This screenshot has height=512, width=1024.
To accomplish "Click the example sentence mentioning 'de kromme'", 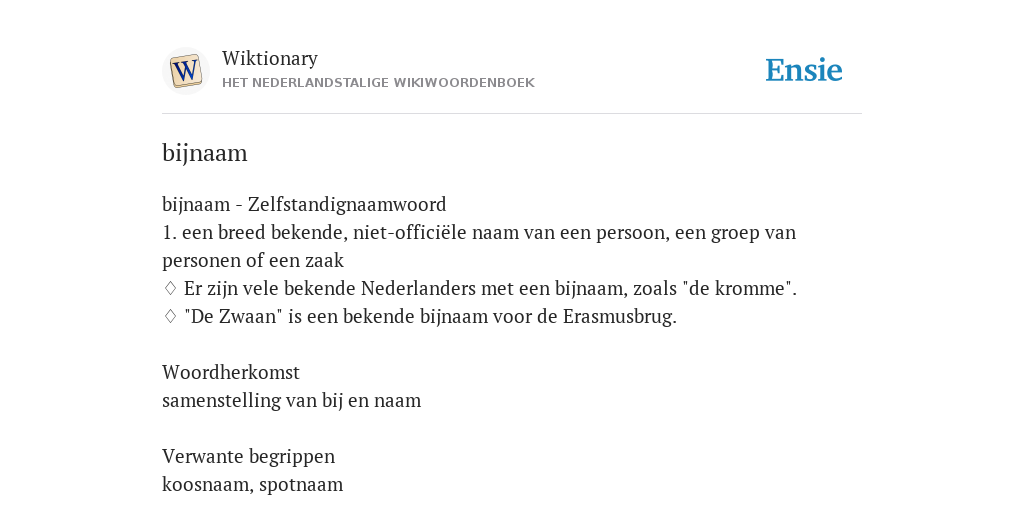I will point(490,288).
